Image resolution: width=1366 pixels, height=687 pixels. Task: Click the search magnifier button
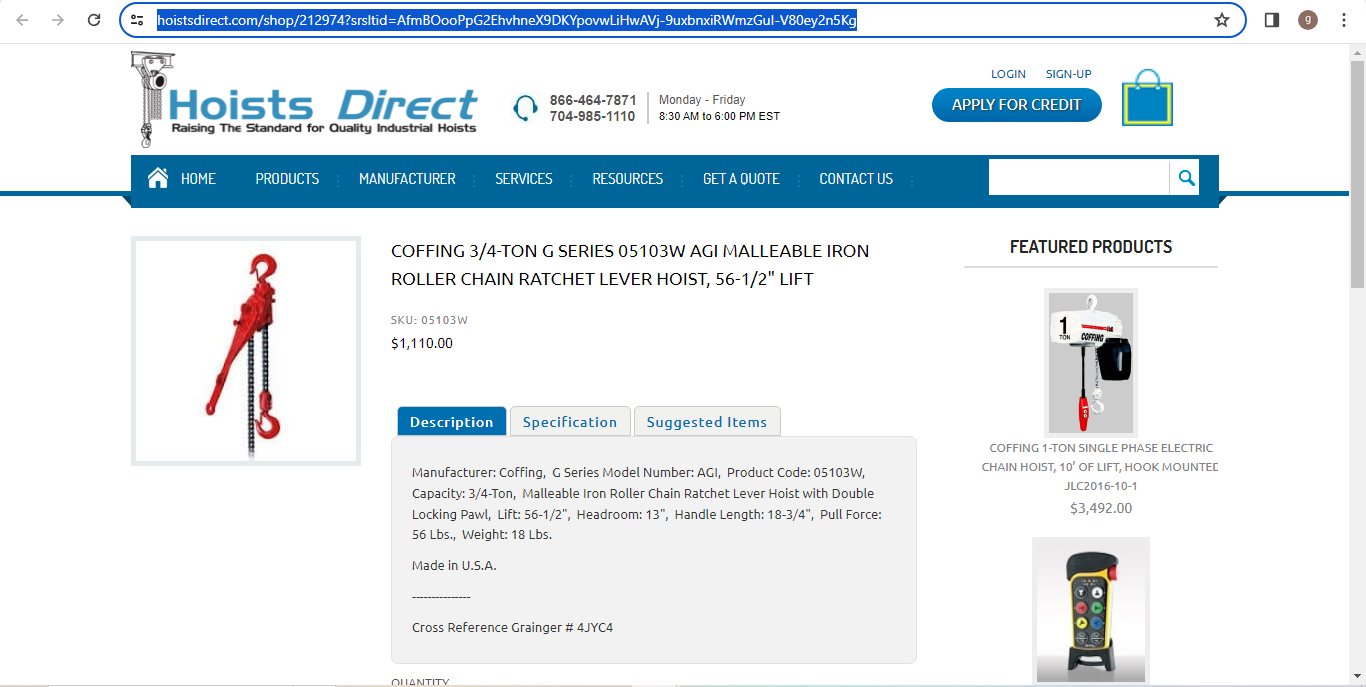[1186, 178]
